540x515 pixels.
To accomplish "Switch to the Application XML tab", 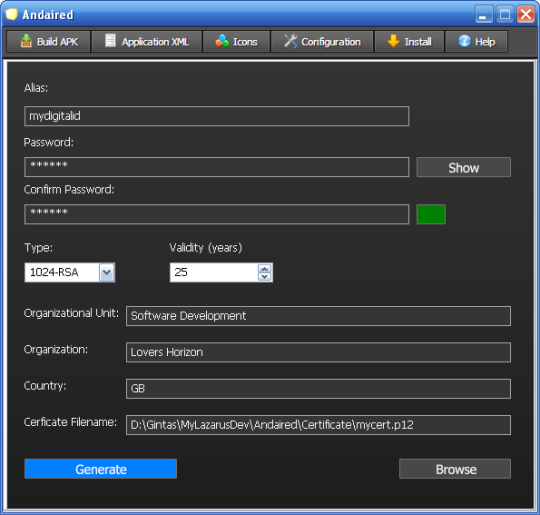I will (x=146, y=42).
